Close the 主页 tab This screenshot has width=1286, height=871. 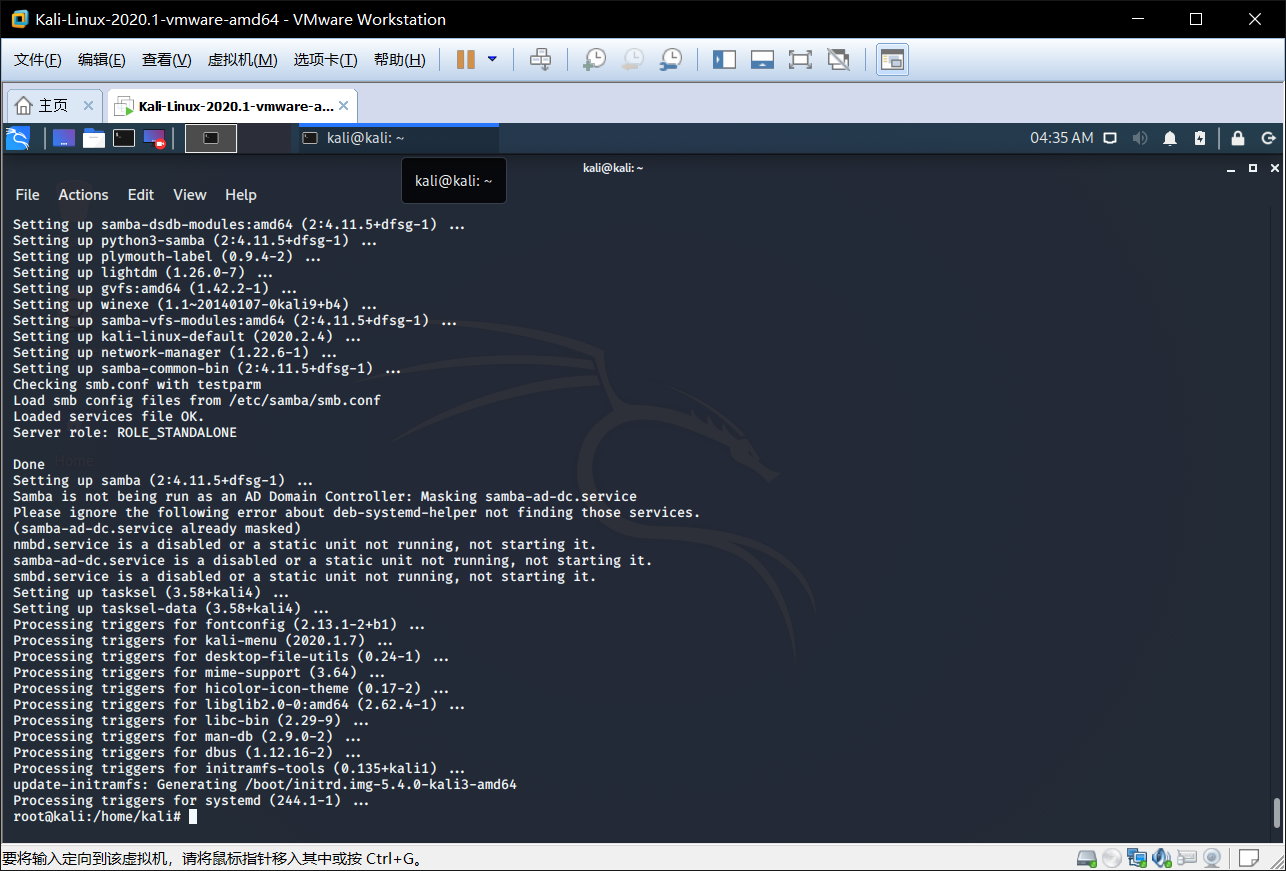point(88,106)
